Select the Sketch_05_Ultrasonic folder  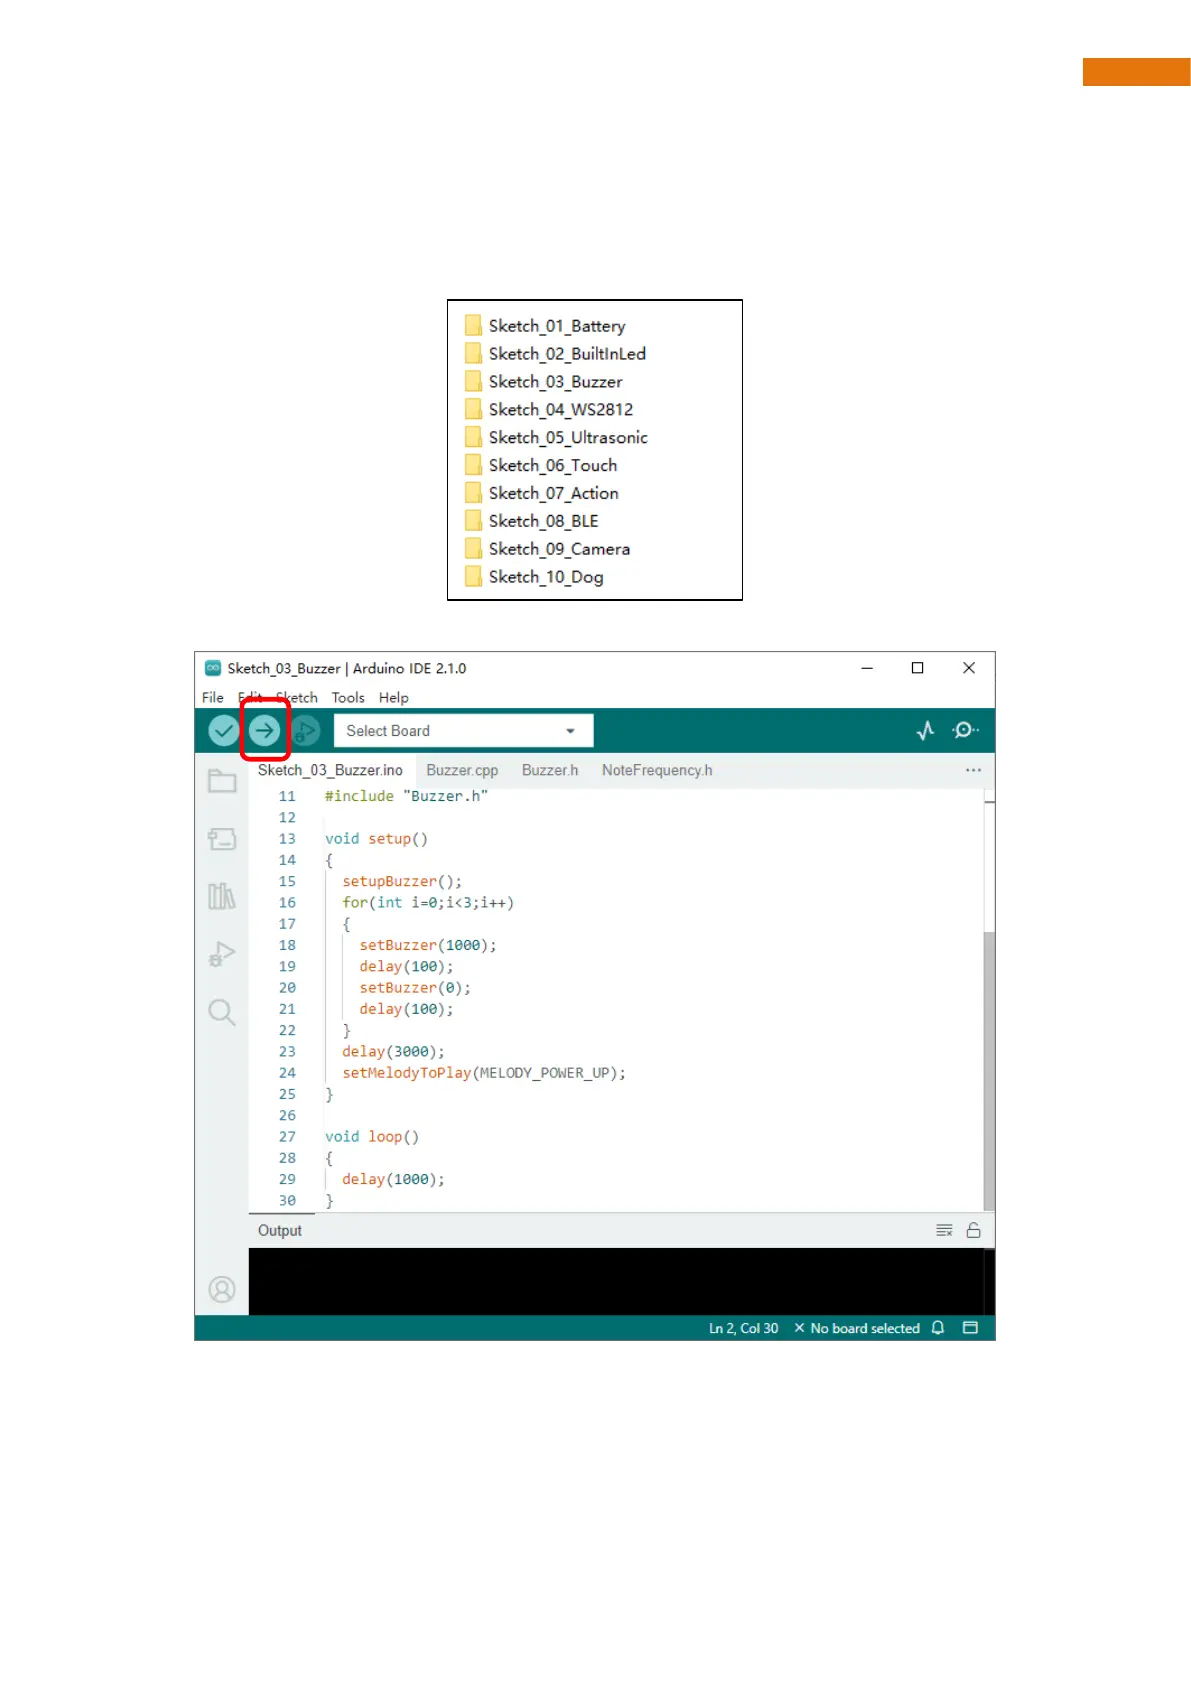pyautogui.click(x=557, y=438)
